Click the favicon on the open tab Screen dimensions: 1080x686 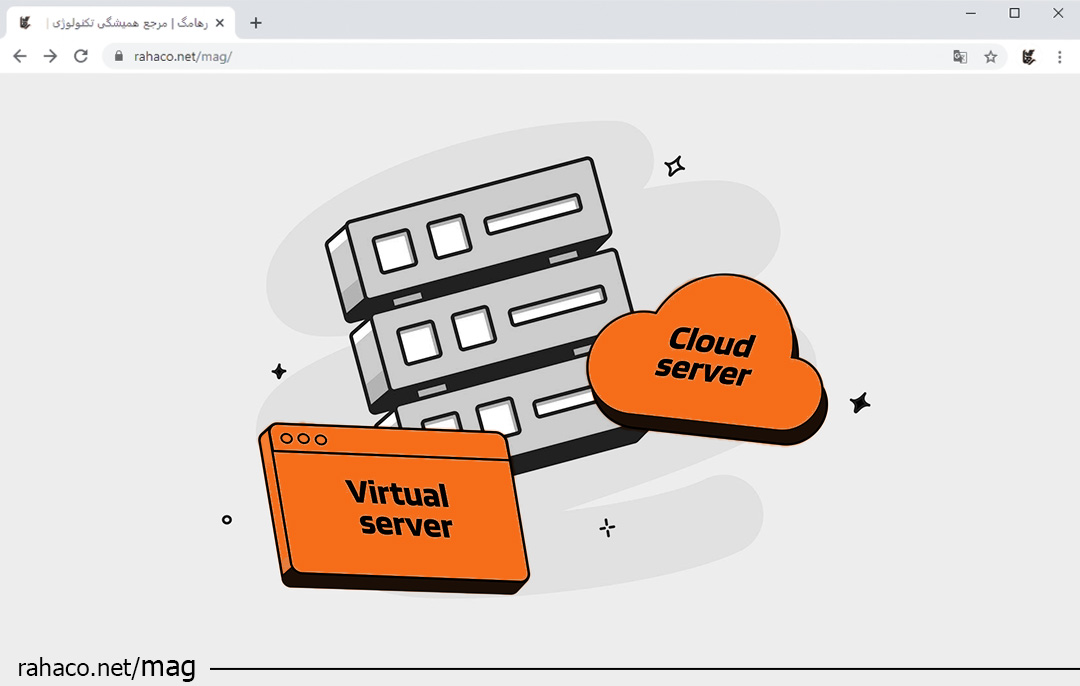[25, 23]
